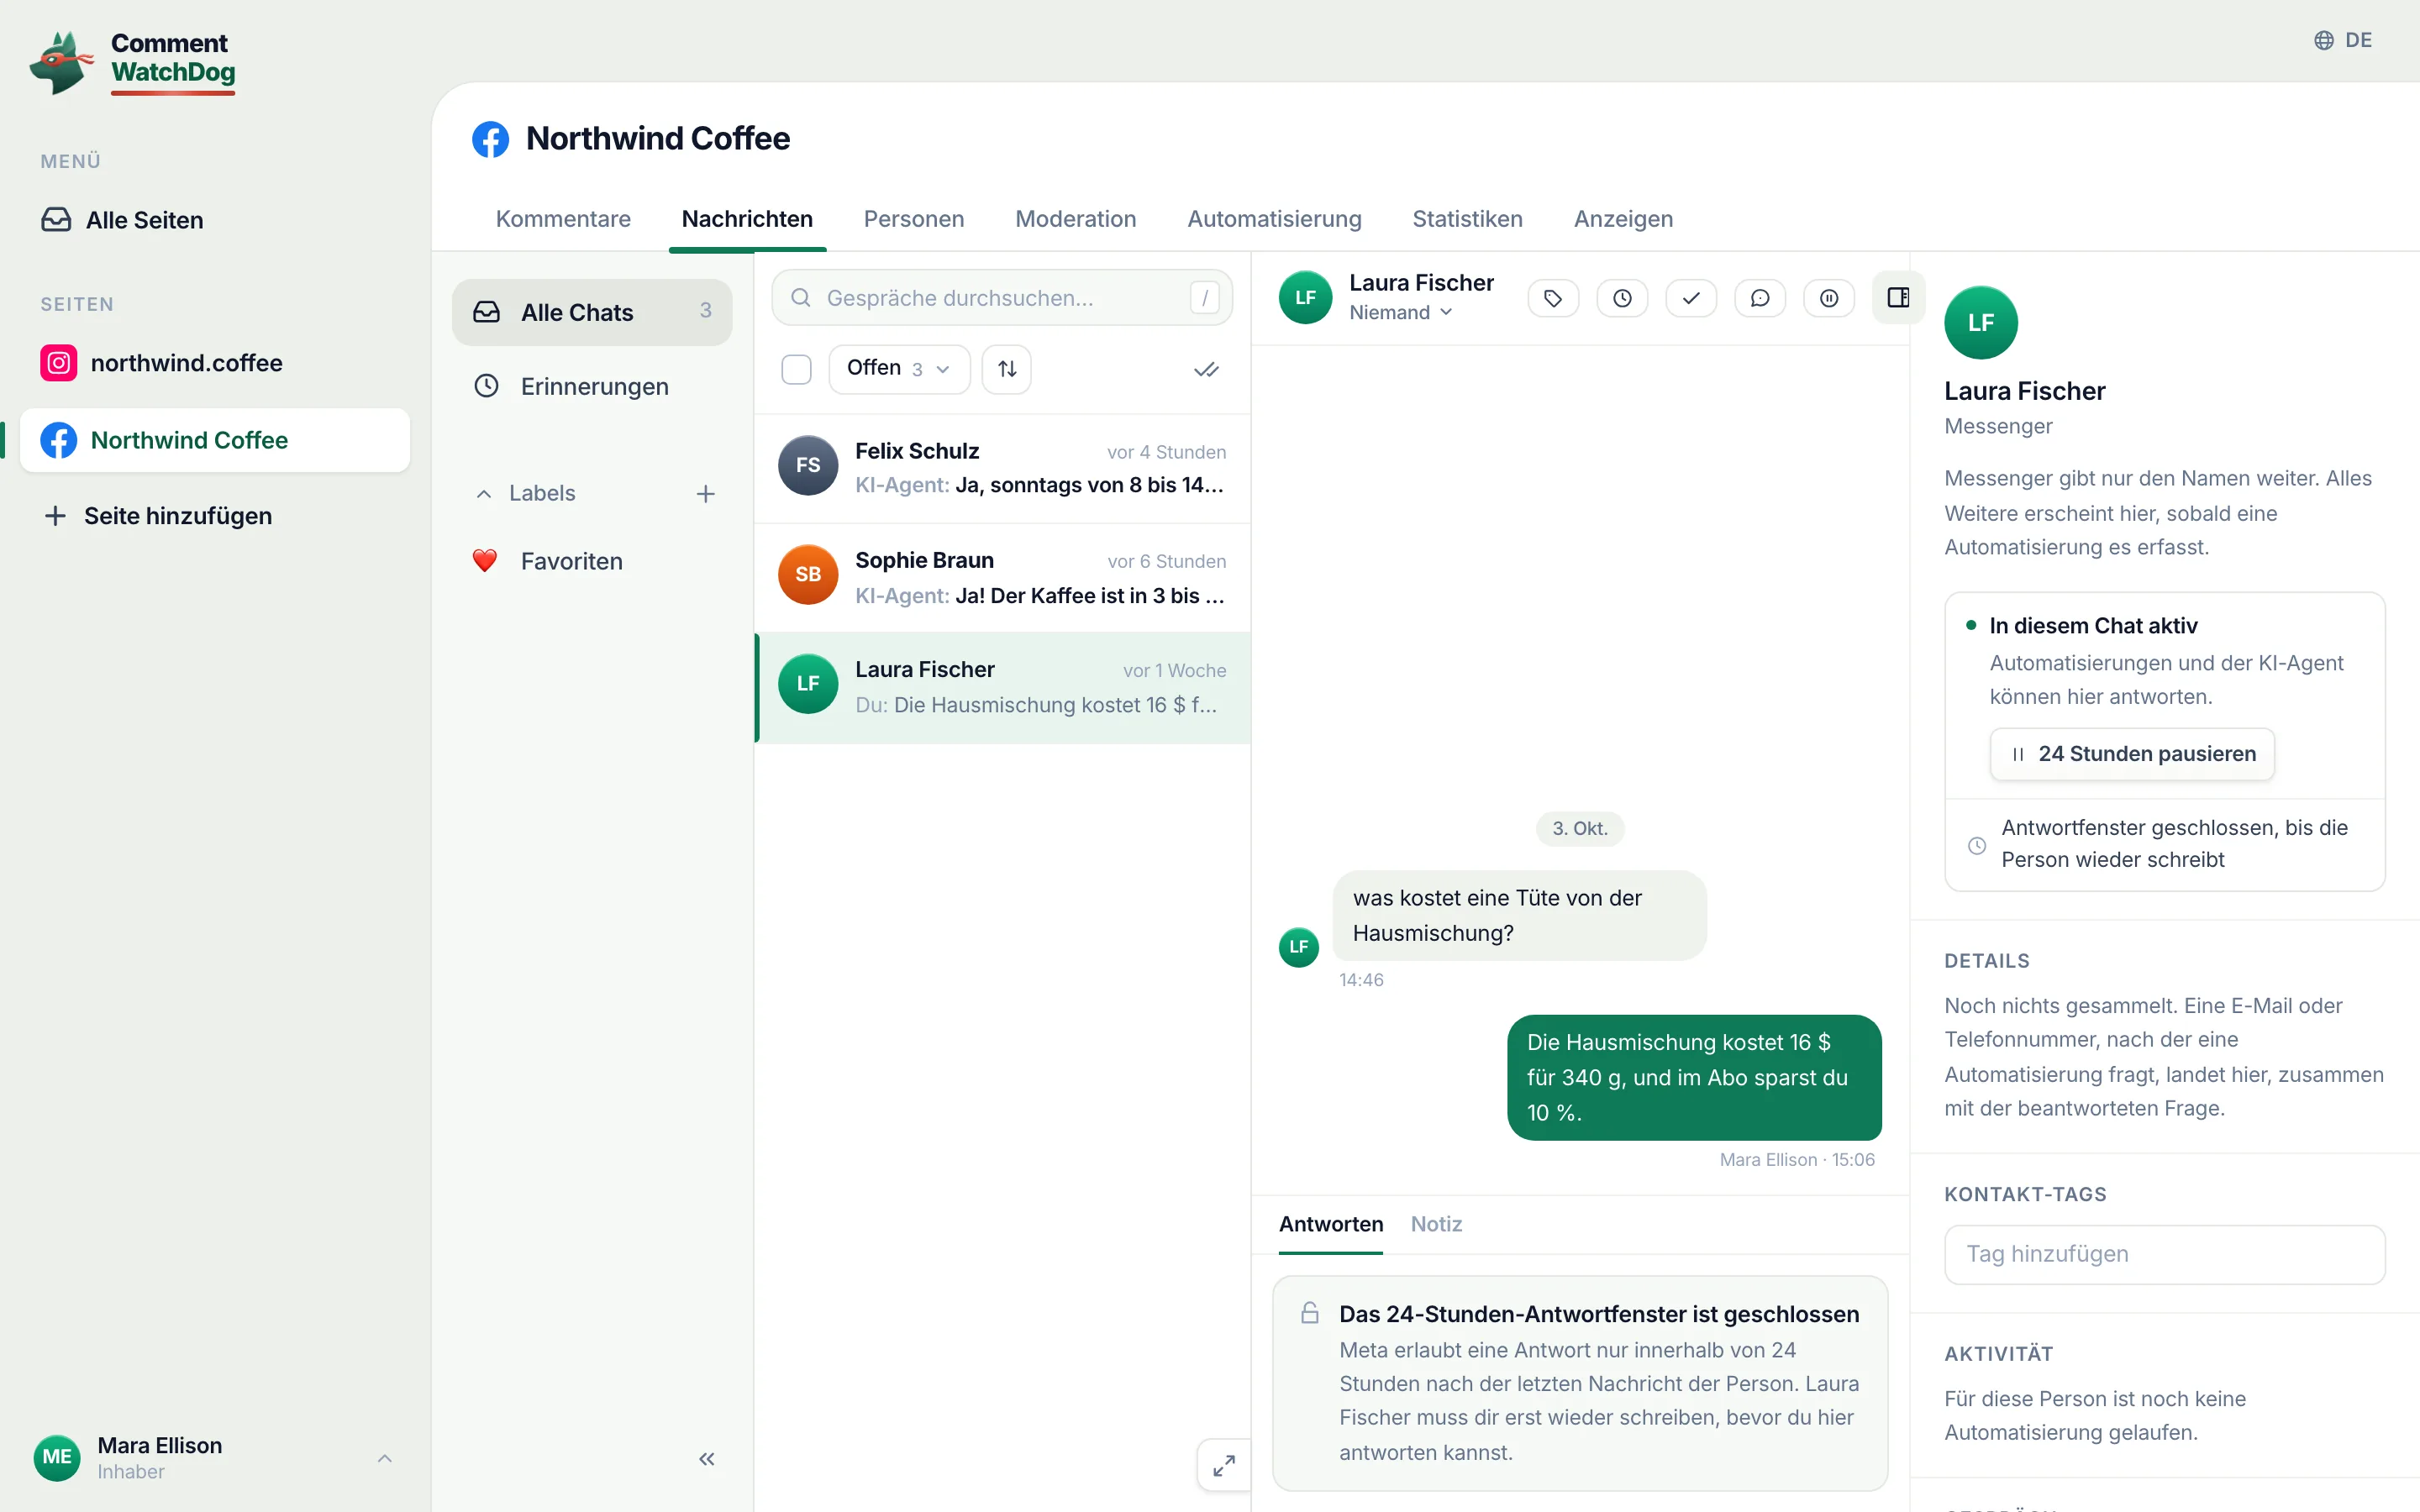The image size is (2420, 1512).
Task: Mark all read with double-check icon
Action: click(x=1206, y=370)
